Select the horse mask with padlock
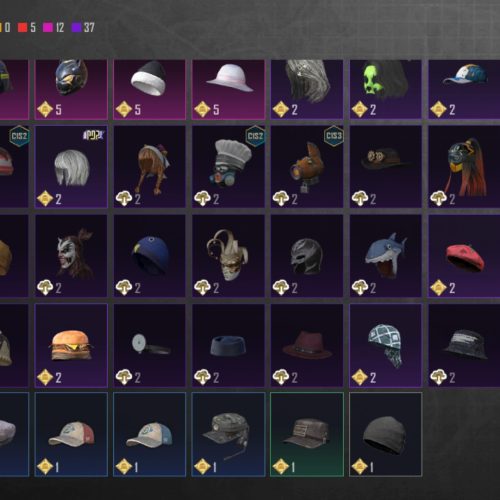The image size is (500, 500). pos(307,167)
